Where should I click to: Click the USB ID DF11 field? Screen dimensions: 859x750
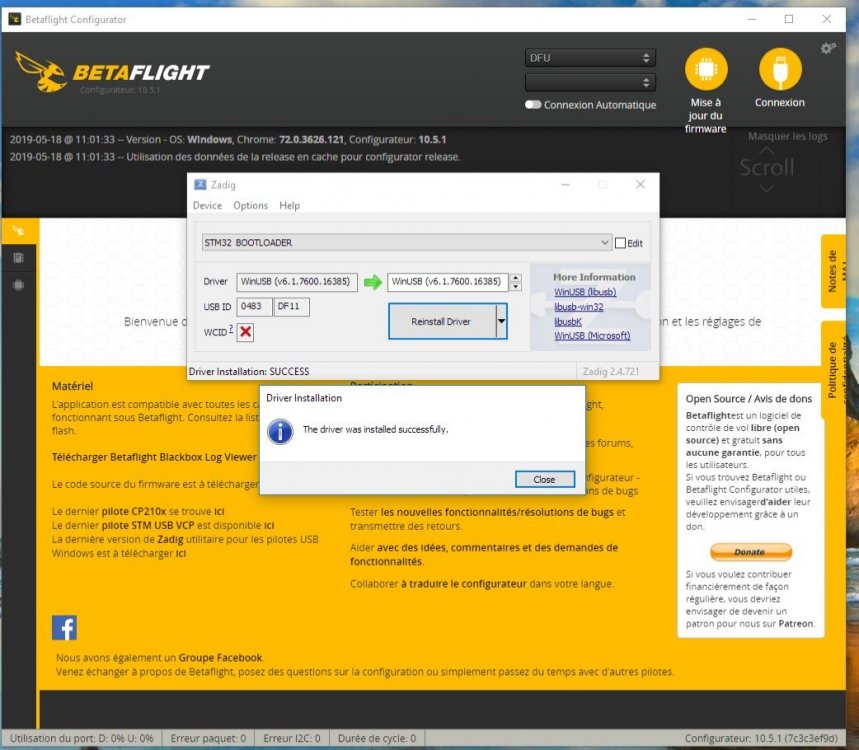pos(291,307)
